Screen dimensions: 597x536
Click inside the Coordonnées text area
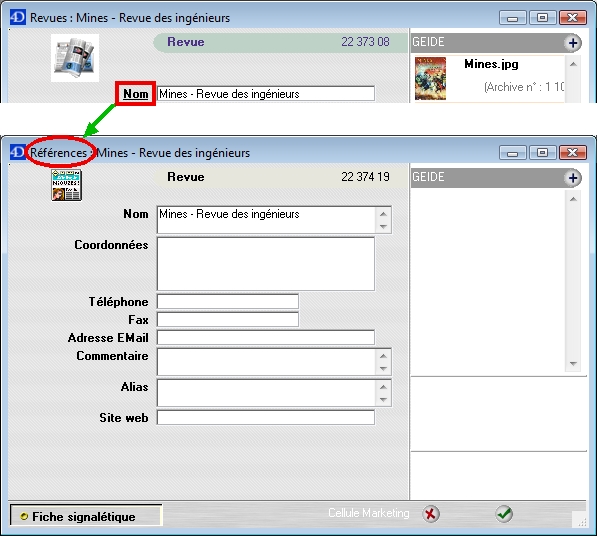(x=266, y=264)
